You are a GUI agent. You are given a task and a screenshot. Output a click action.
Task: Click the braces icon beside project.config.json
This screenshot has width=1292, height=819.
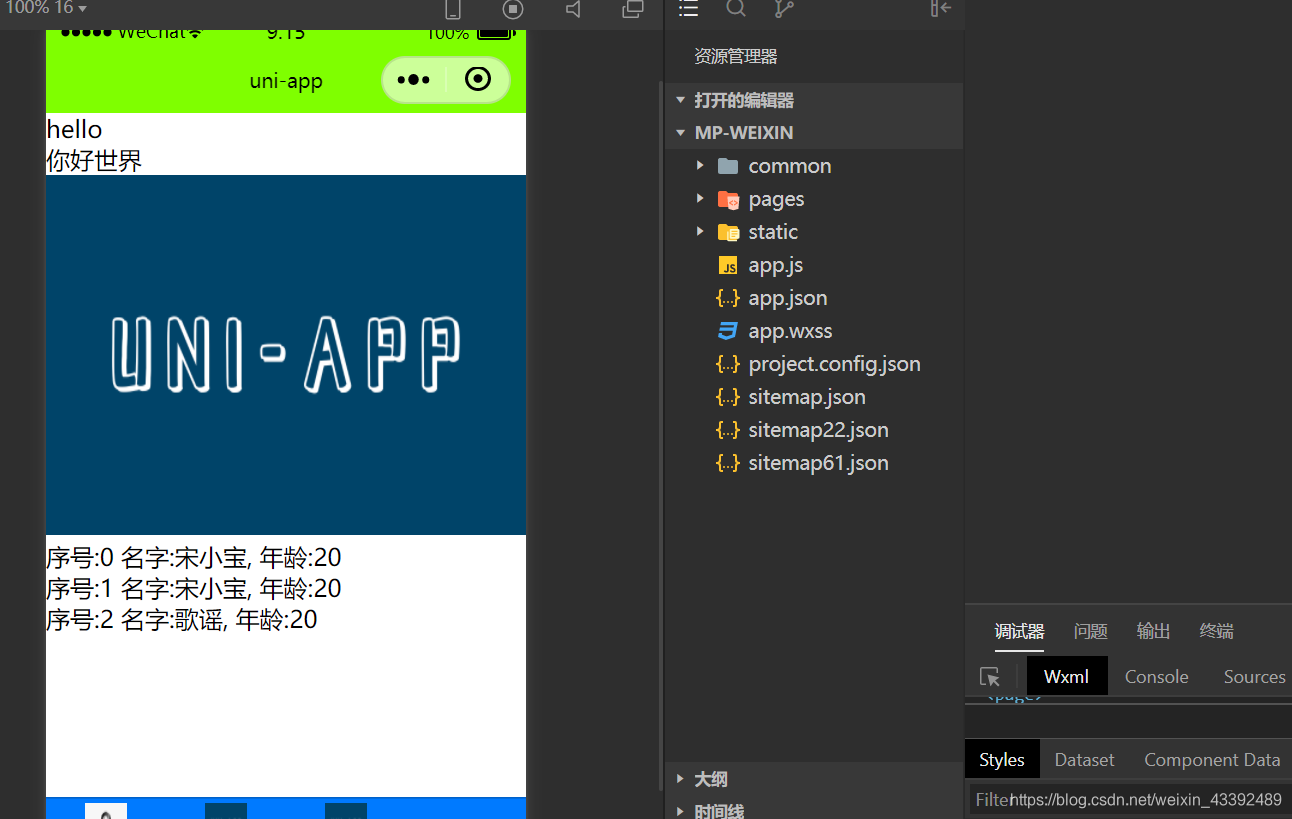(x=728, y=364)
